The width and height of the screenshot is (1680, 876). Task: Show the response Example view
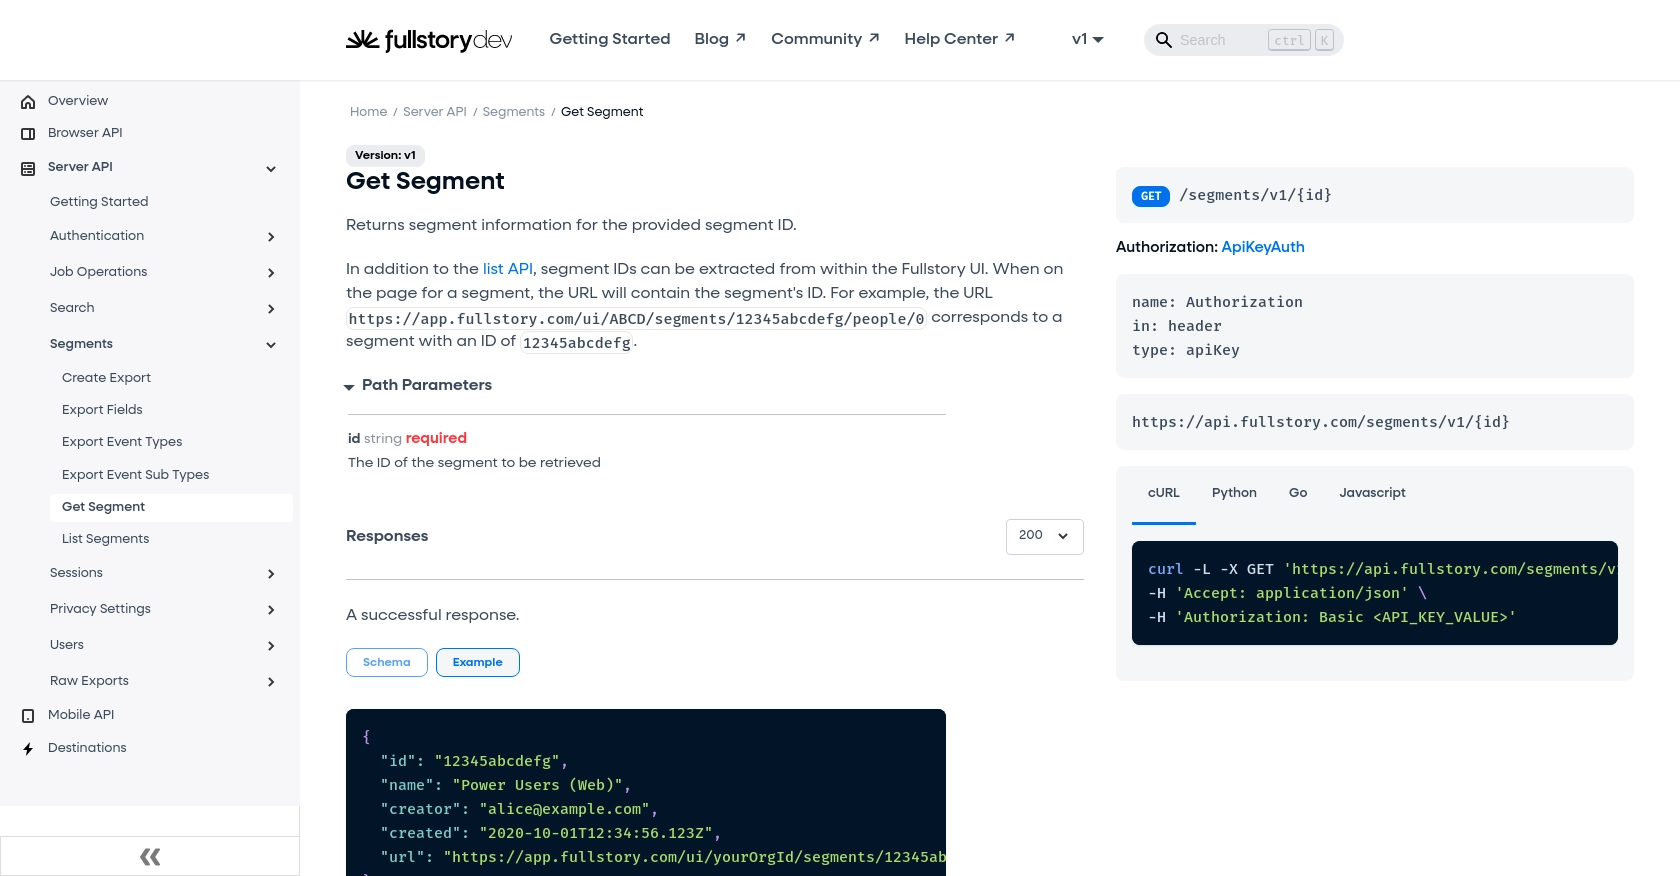coord(478,662)
